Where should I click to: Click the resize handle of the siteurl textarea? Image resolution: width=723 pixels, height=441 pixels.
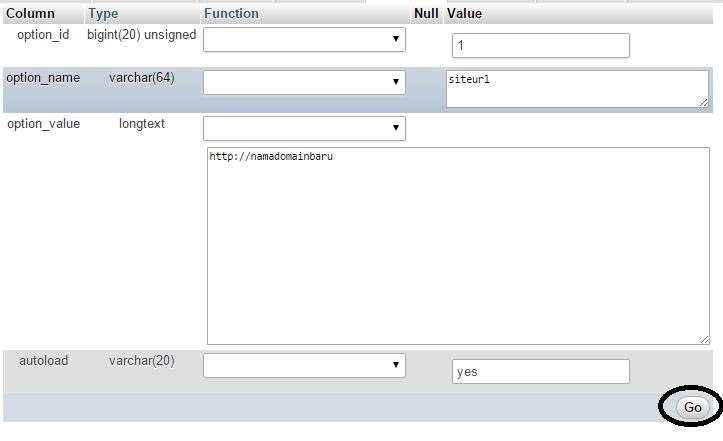pos(704,102)
